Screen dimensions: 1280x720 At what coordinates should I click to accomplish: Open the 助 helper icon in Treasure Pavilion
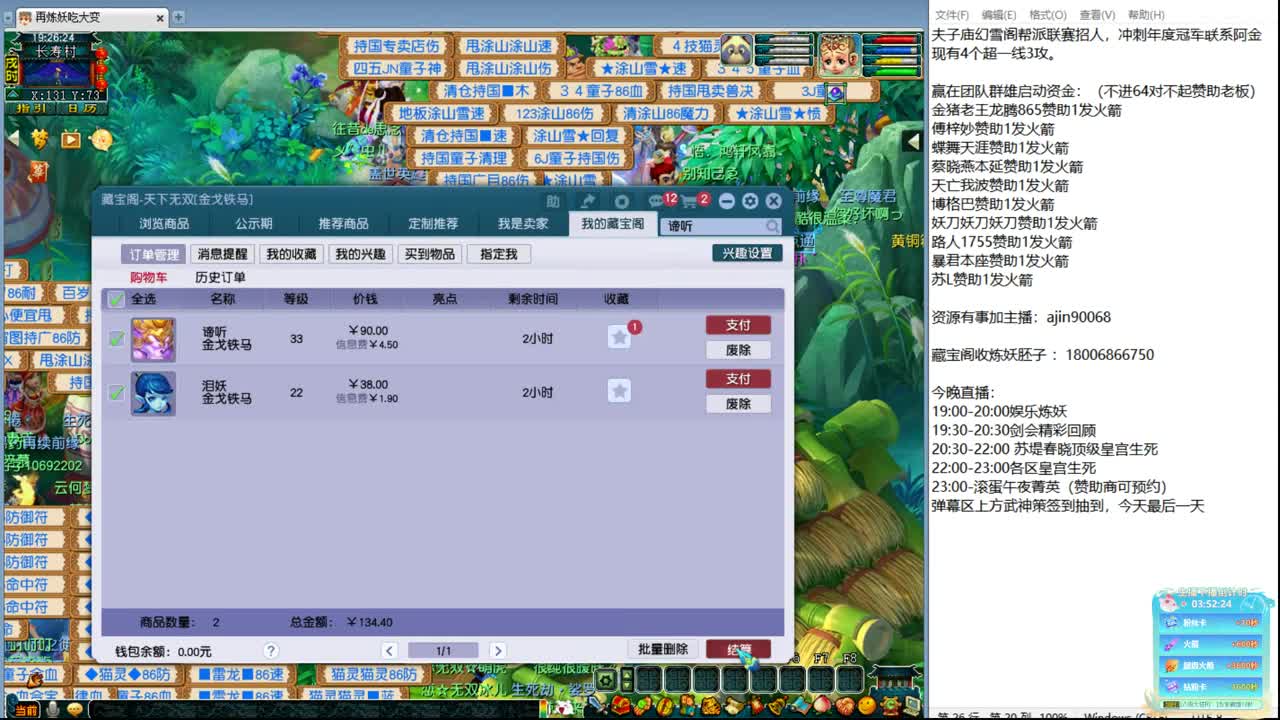[x=553, y=201]
